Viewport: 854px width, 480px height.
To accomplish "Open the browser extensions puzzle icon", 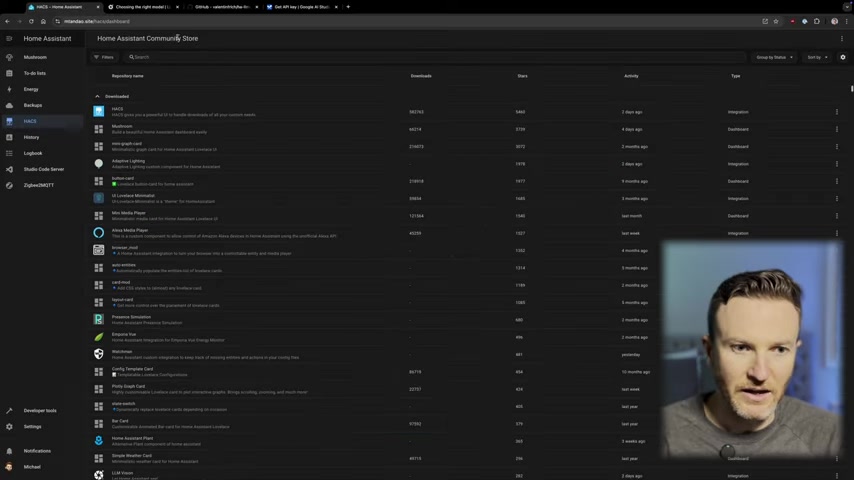I will pyautogui.click(x=816, y=21).
